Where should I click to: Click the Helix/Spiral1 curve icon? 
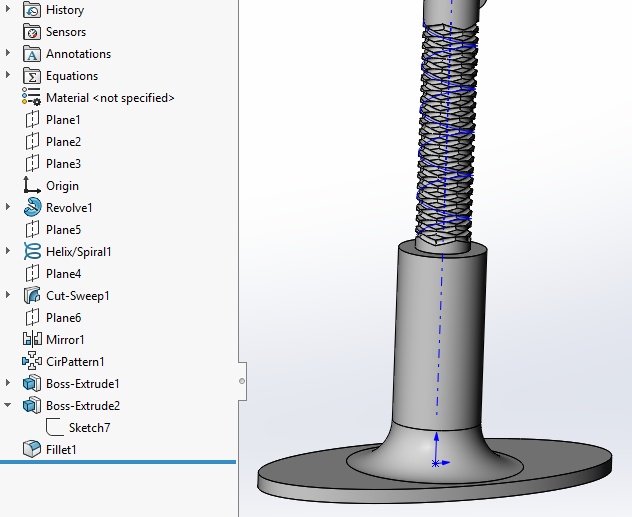[32, 252]
